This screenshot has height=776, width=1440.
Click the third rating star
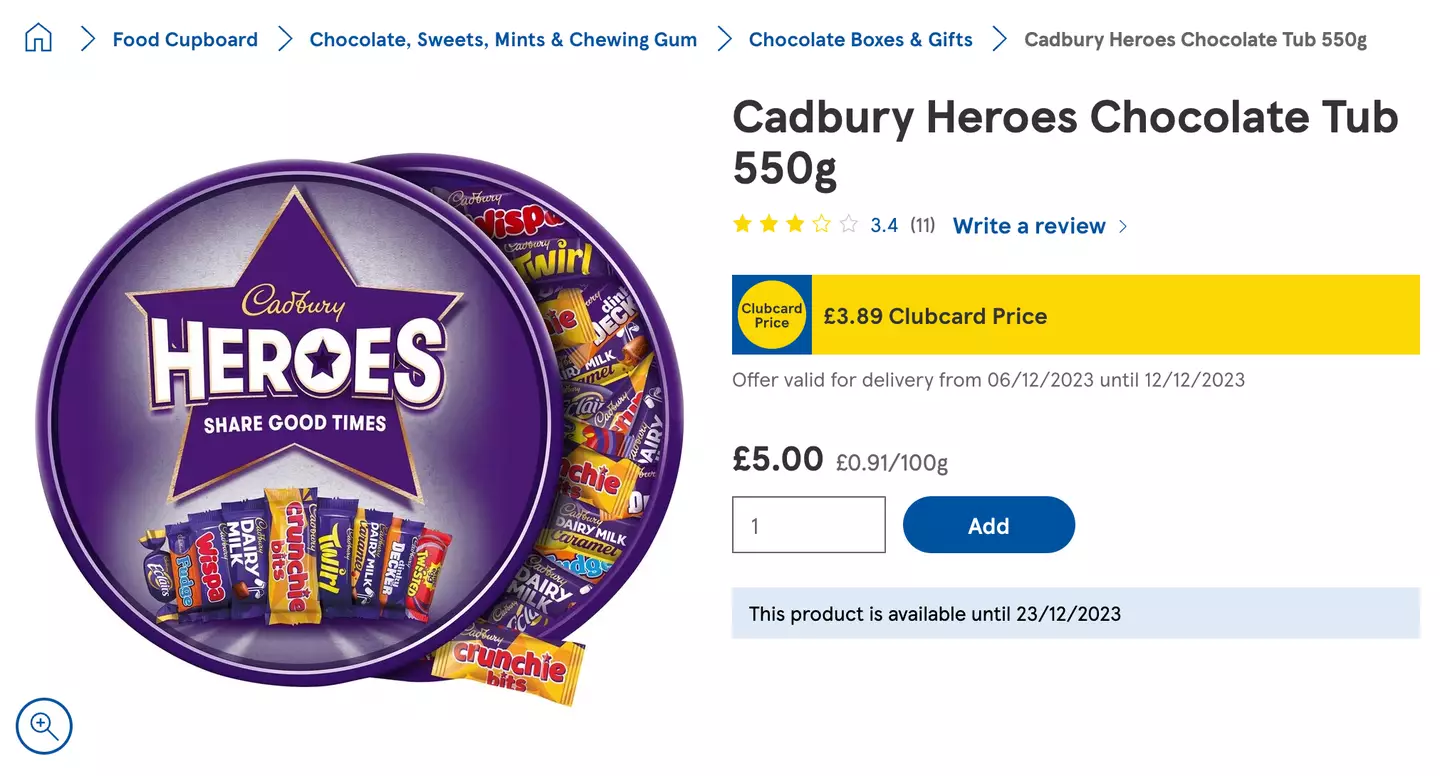794,224
